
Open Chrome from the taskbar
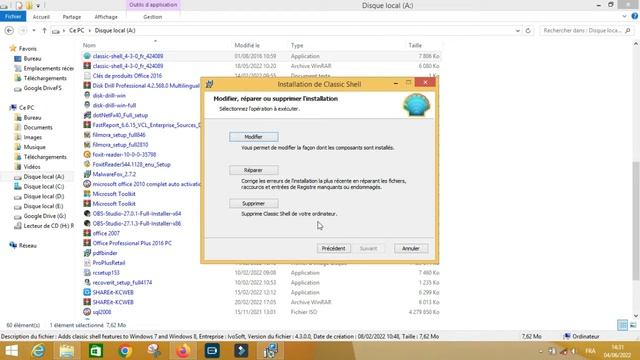tap(125, 351)
